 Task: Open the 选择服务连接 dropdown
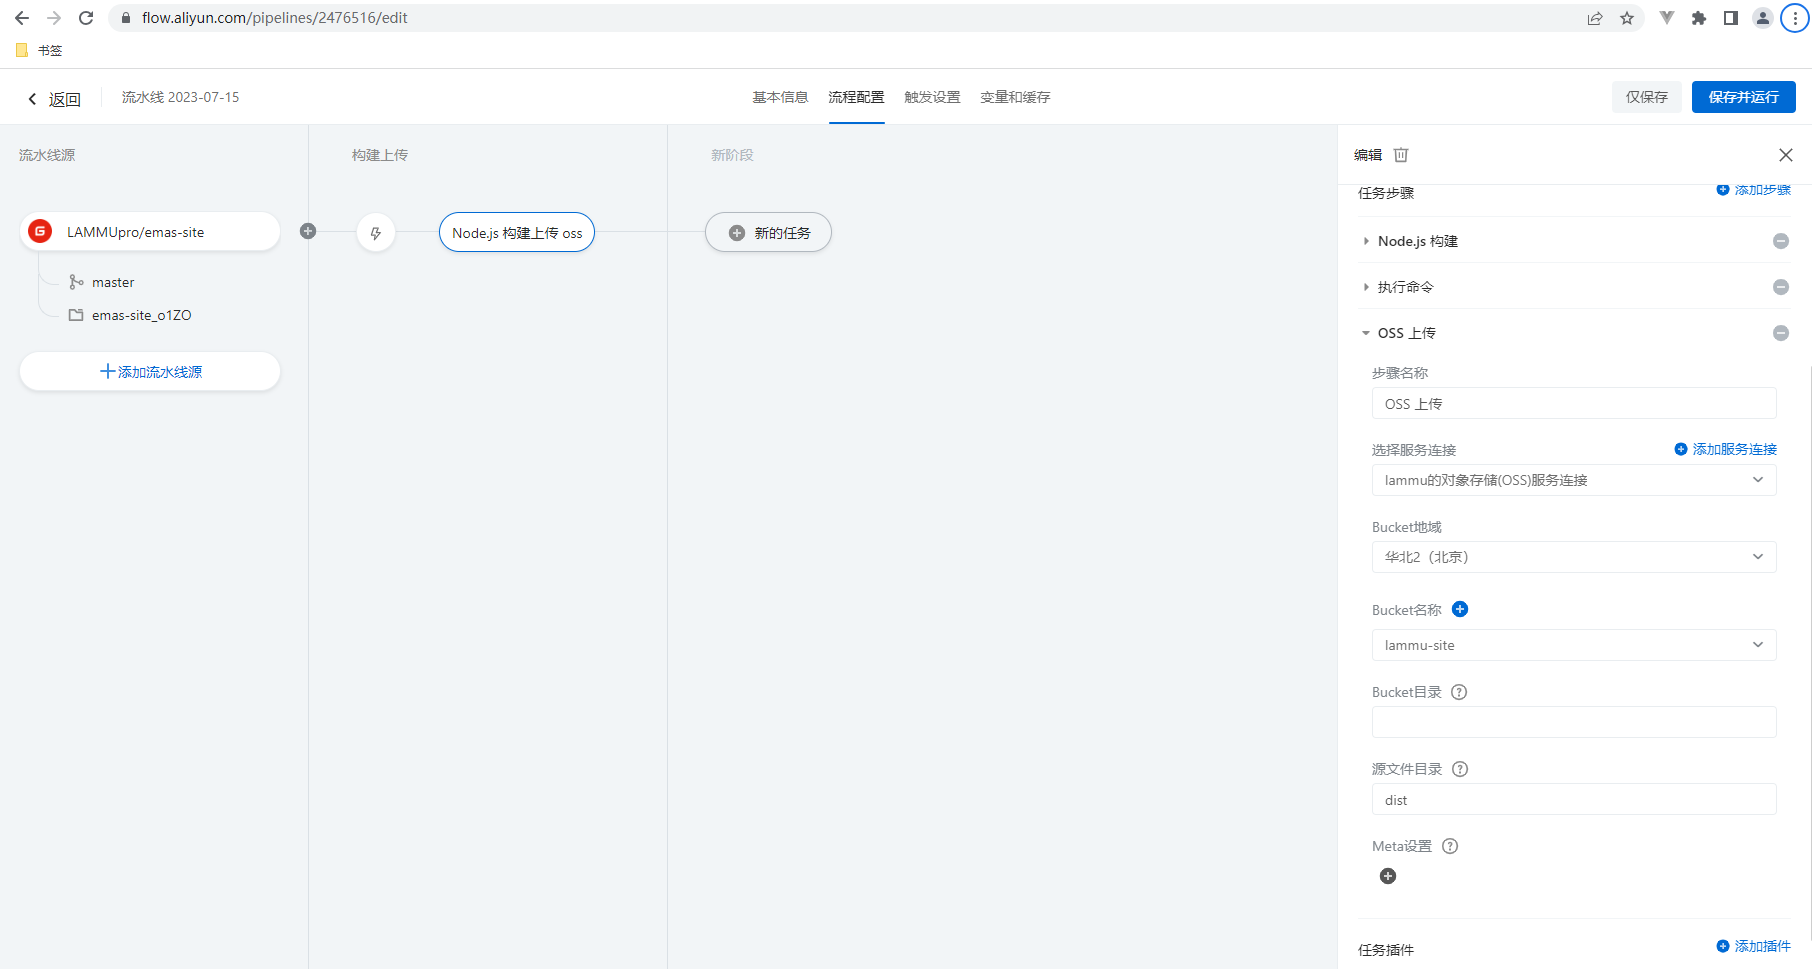(1574, 480)
